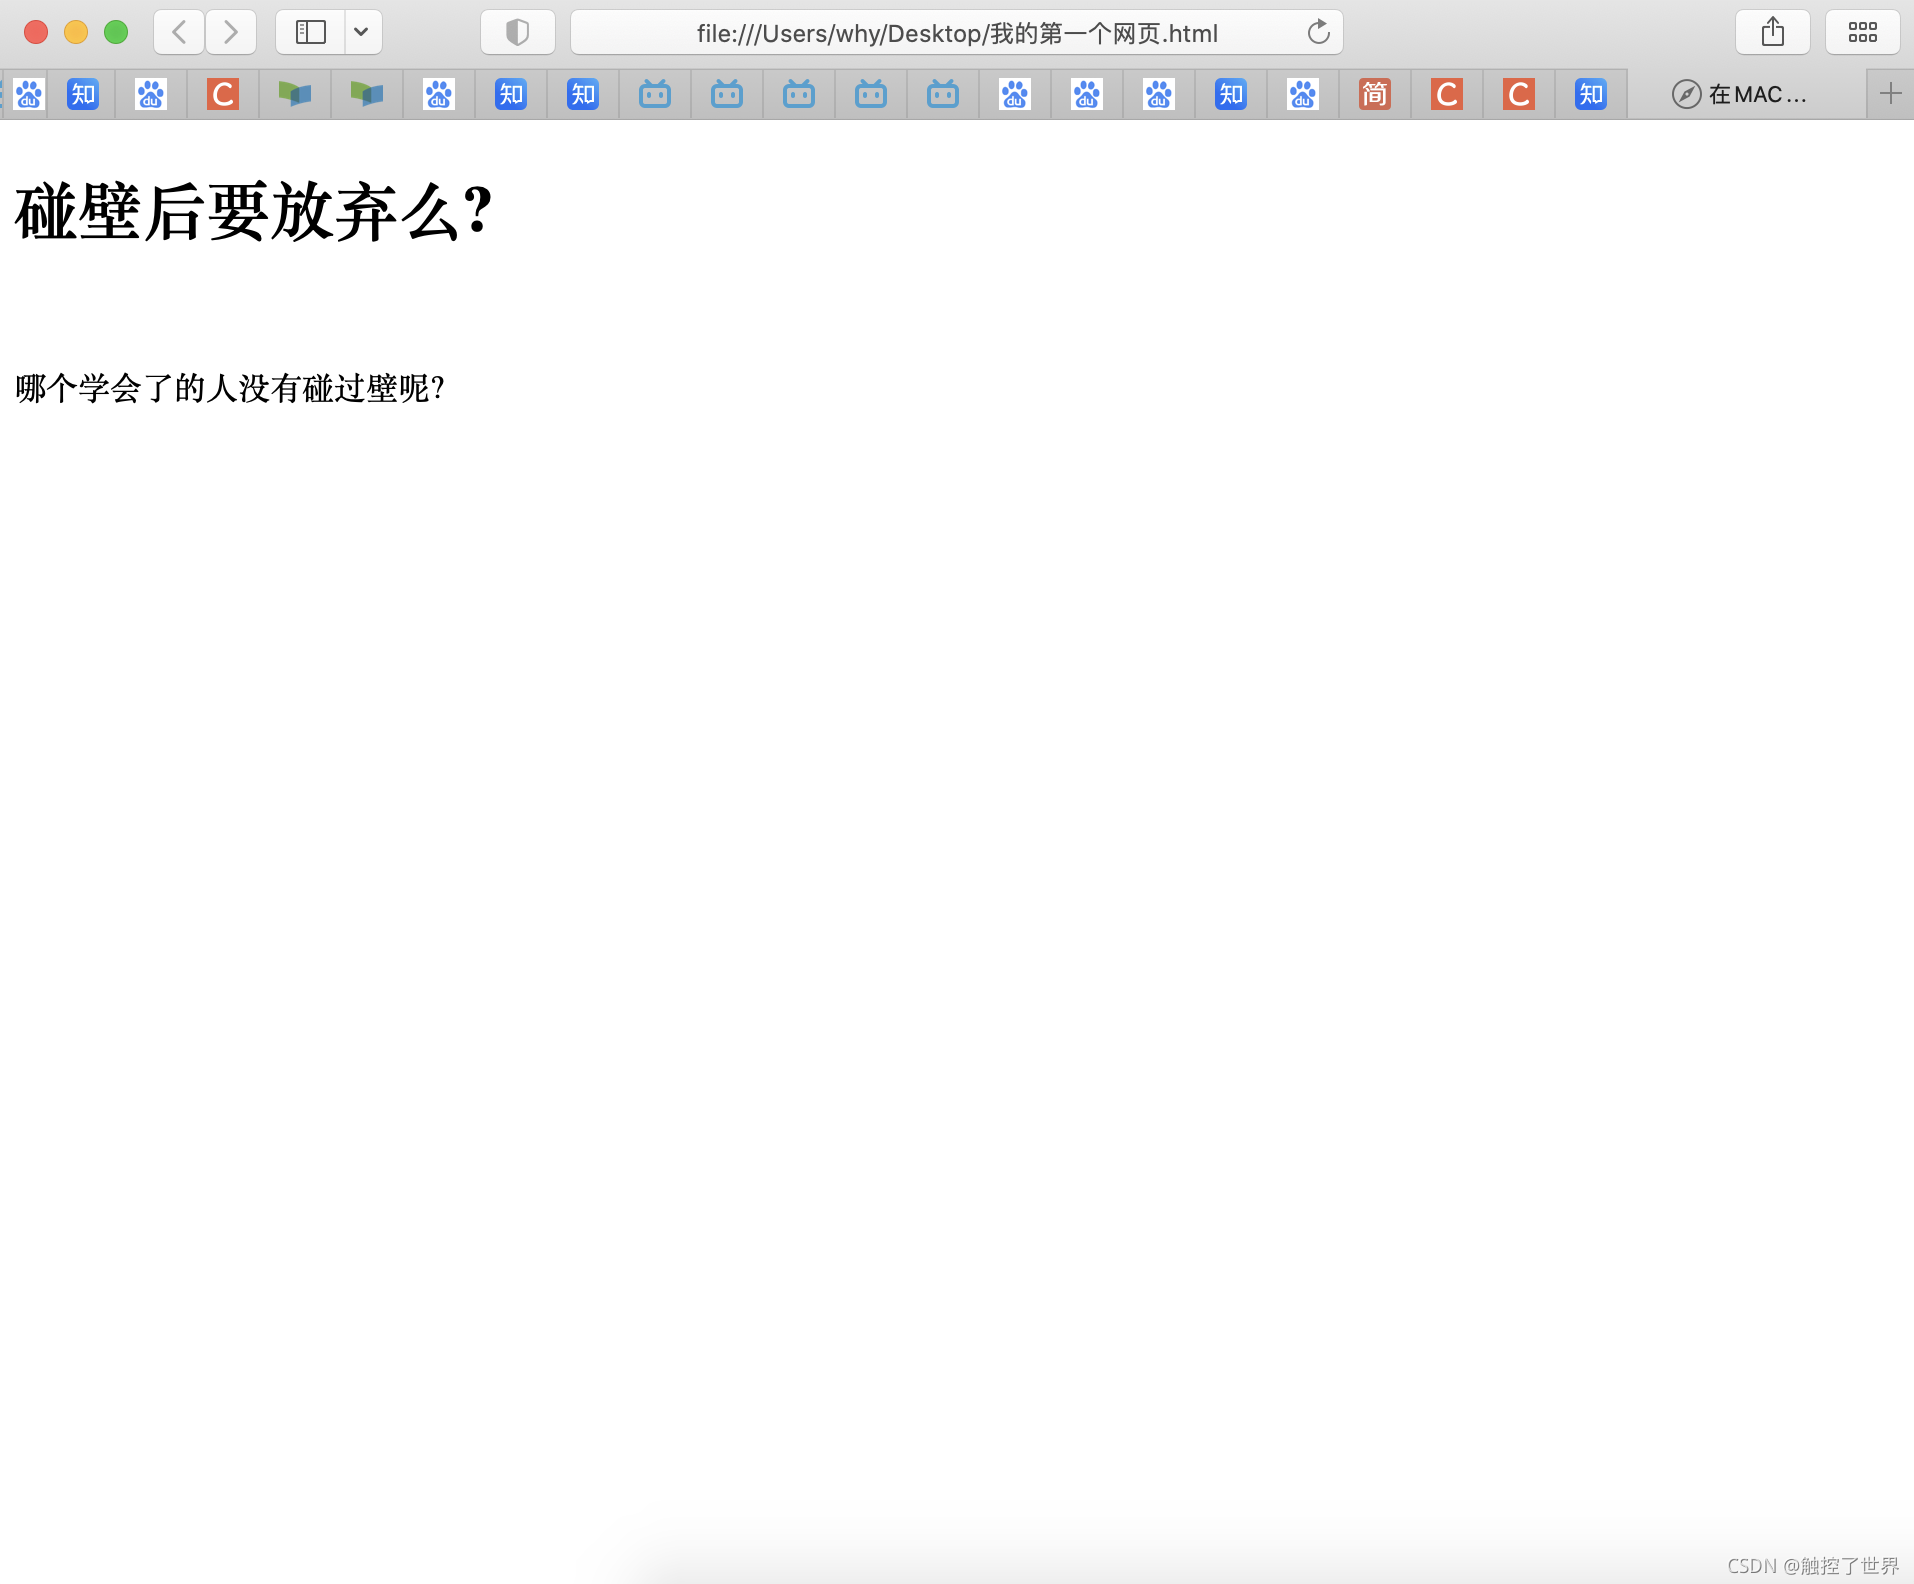This screenshot has height=1584, width=1914.
Task: Close the Safari window with red button
Action: 36,32
